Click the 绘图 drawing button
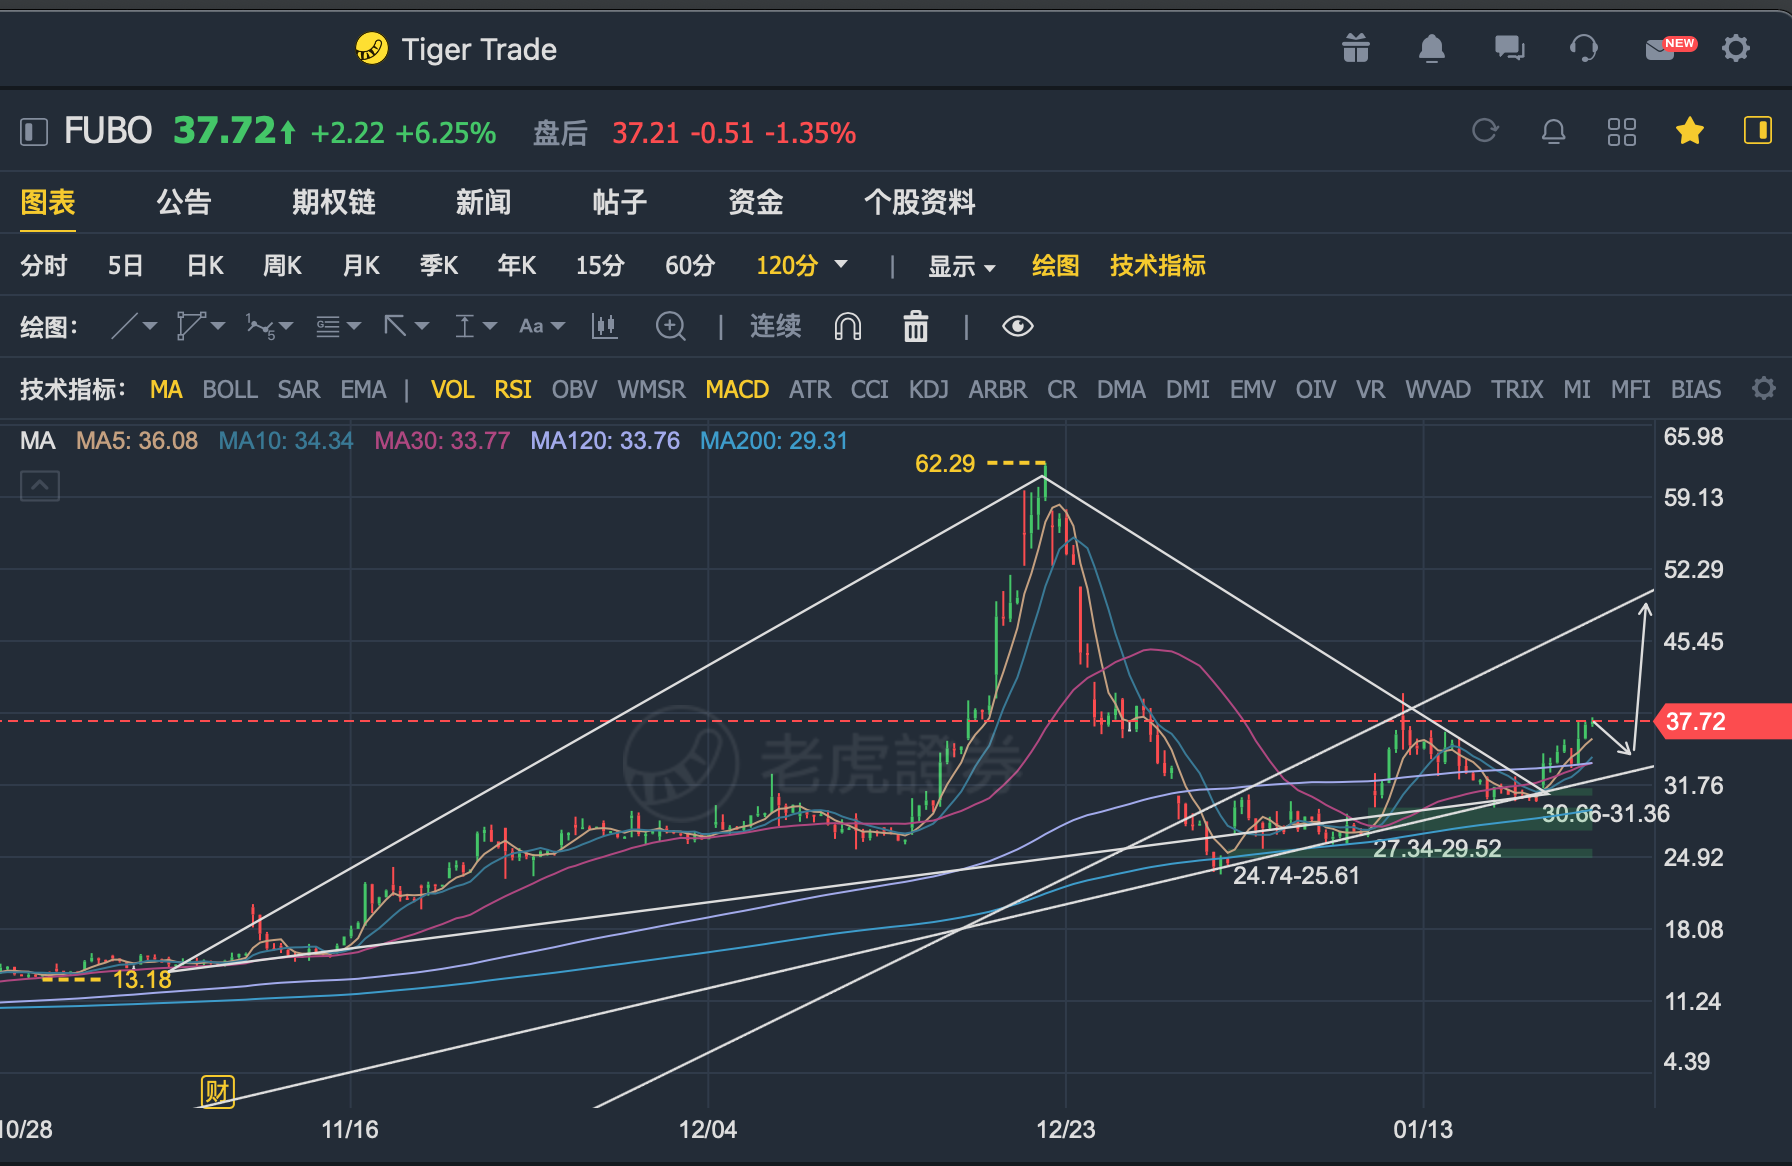The image size is (1792, 1166). click(1056, 266)
